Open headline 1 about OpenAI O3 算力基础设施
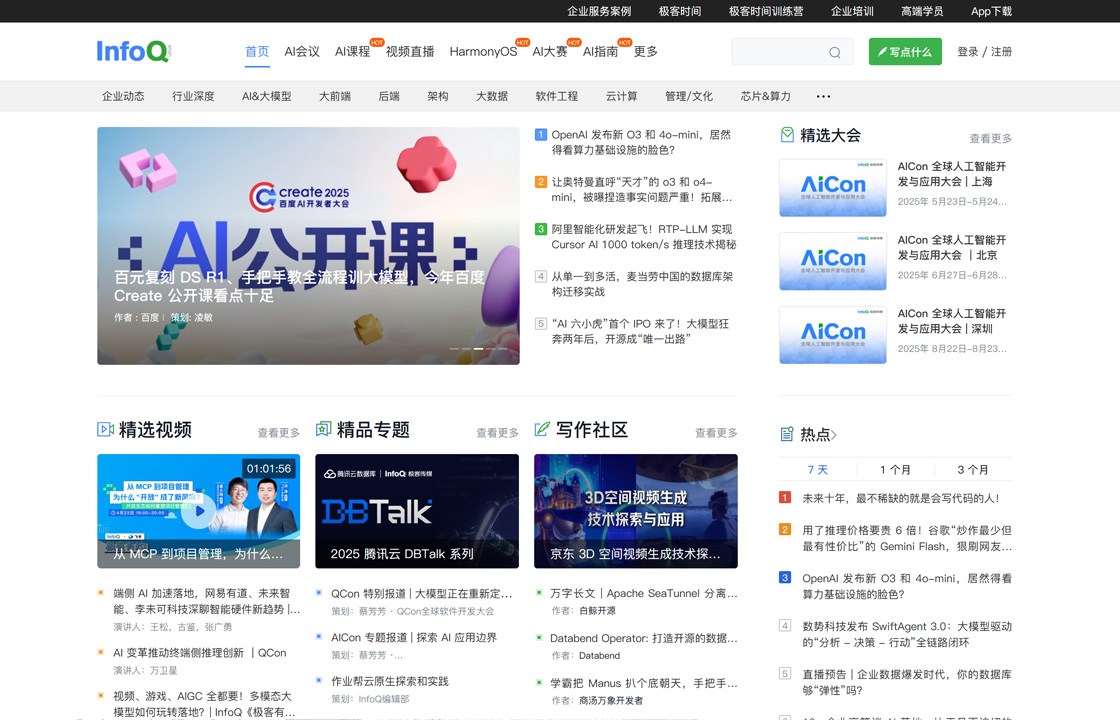The image size is (1120, 720). pos(641,142)
